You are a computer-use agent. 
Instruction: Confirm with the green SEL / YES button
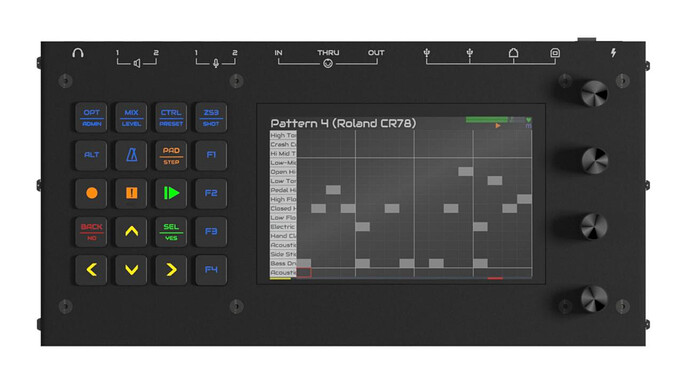coord(171,232)
